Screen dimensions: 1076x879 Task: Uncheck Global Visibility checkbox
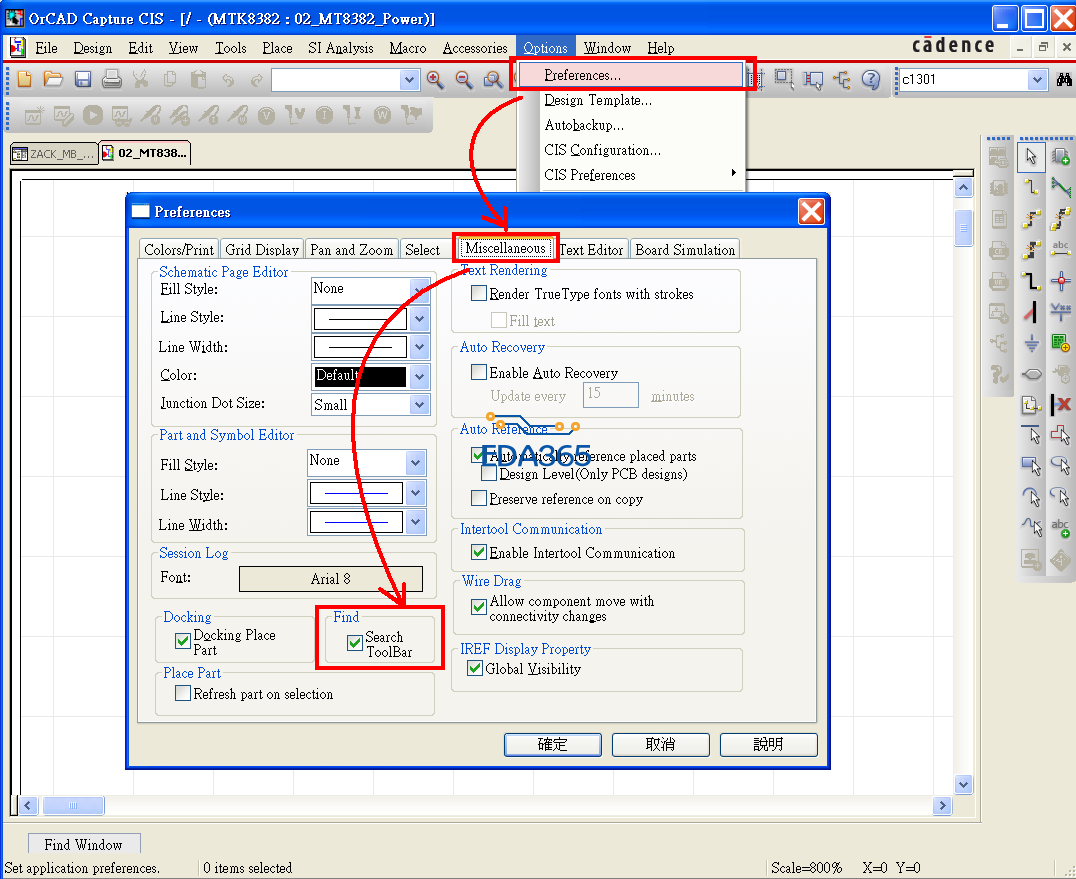[x=475, y=668]
